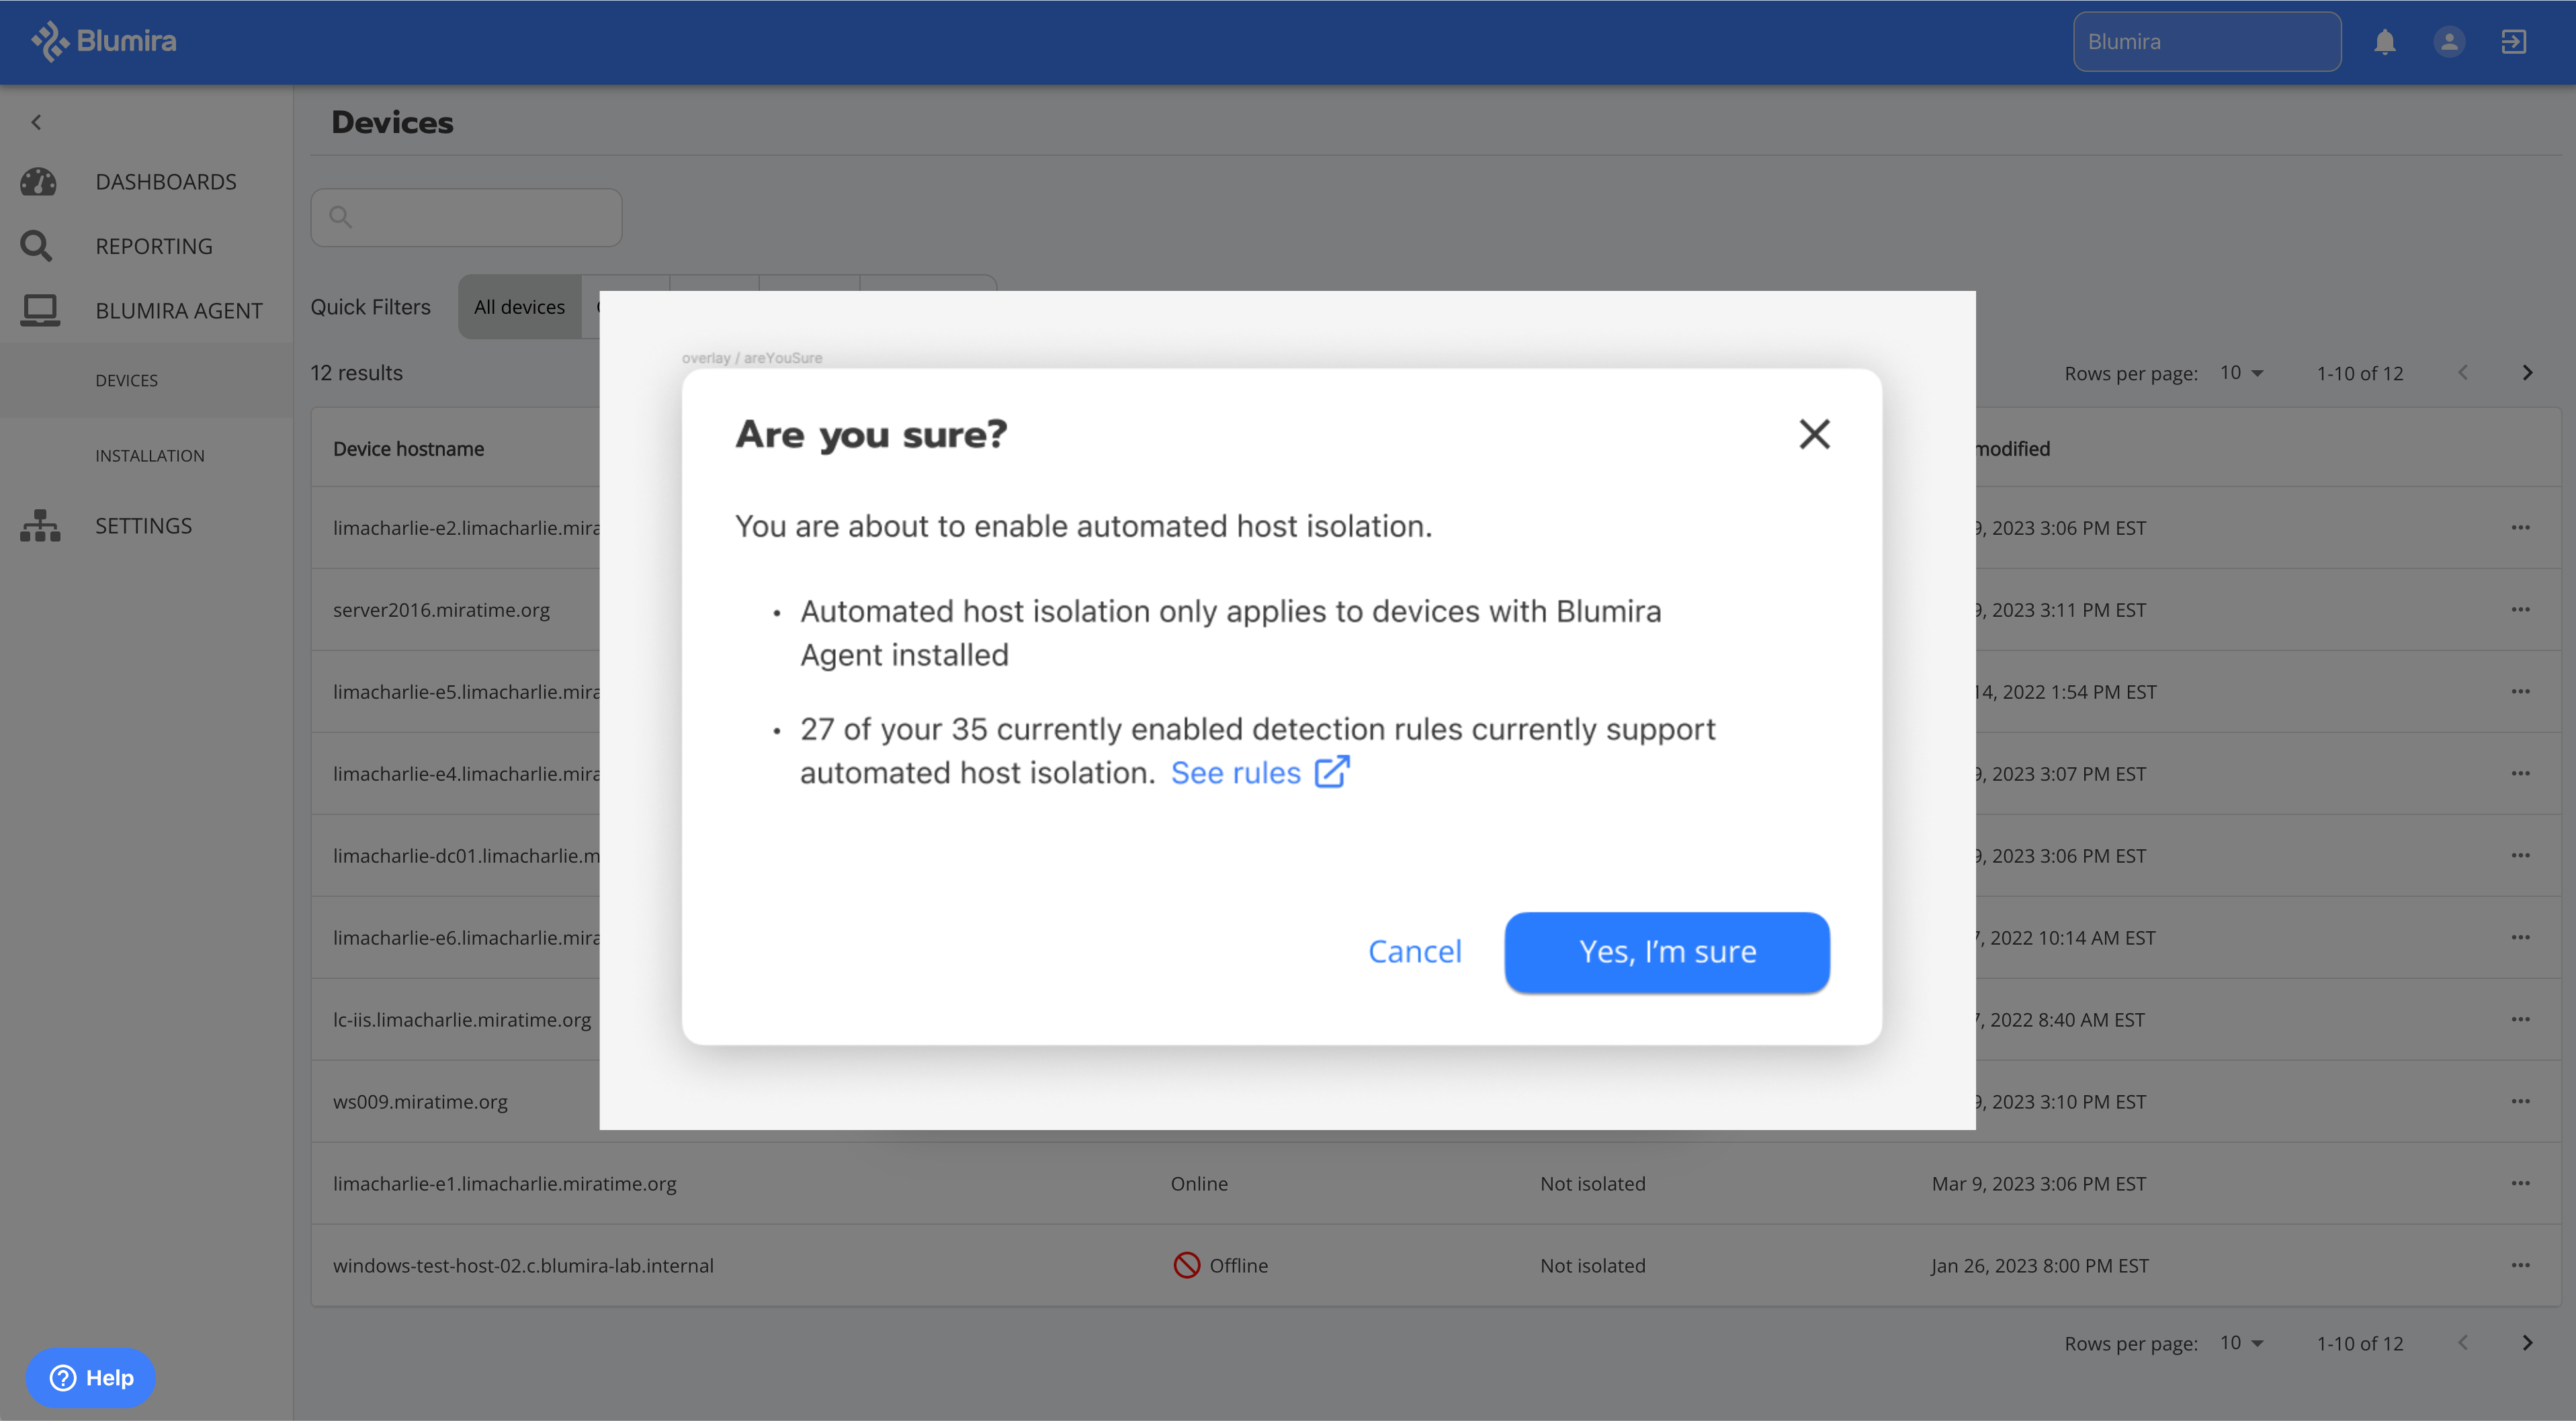Click the Yes, I'm sure button

point(1666,951)
